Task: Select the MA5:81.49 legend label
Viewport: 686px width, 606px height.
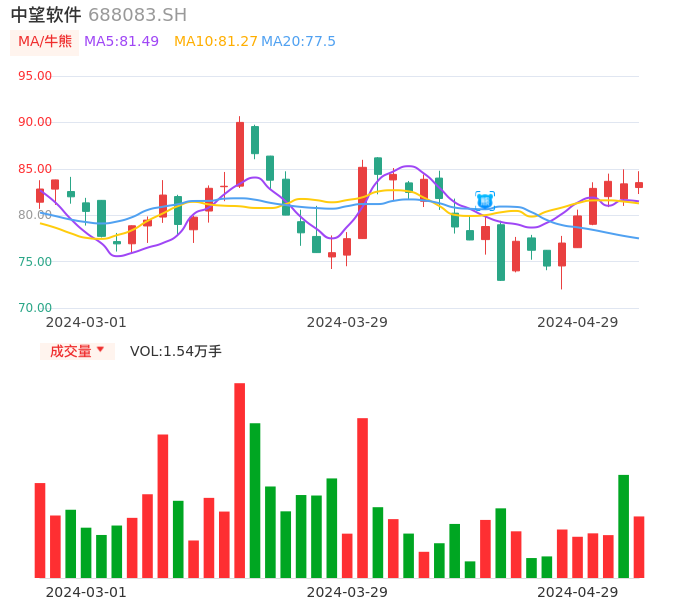Action: 121,42
